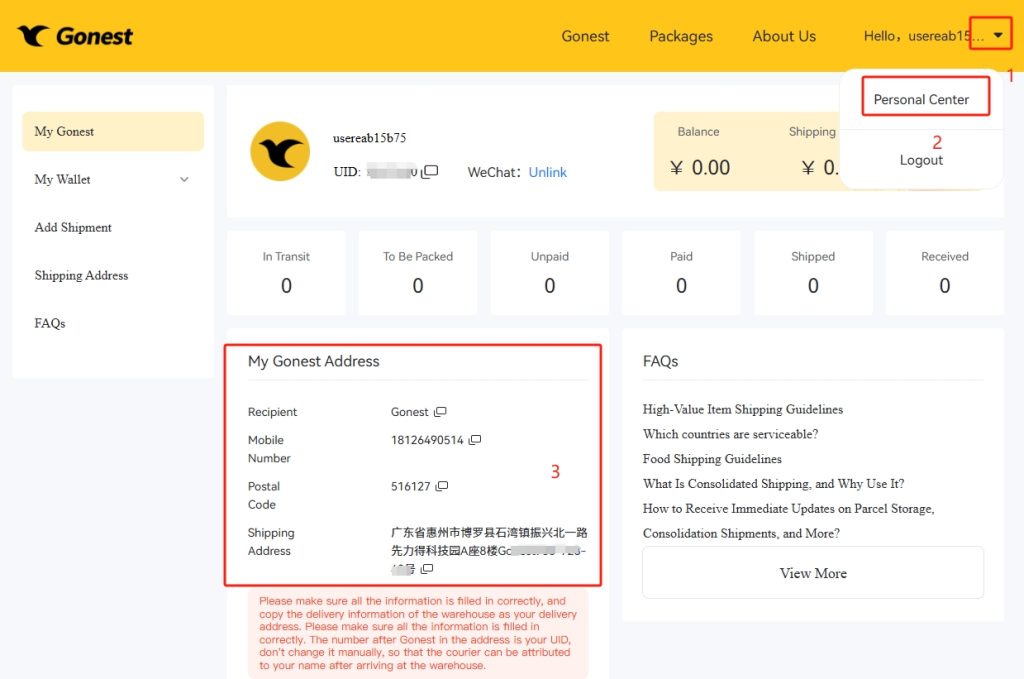The image size is (1024, 679).
Task: Click the yellow profile avatar
Action: [x=280, y=151]
